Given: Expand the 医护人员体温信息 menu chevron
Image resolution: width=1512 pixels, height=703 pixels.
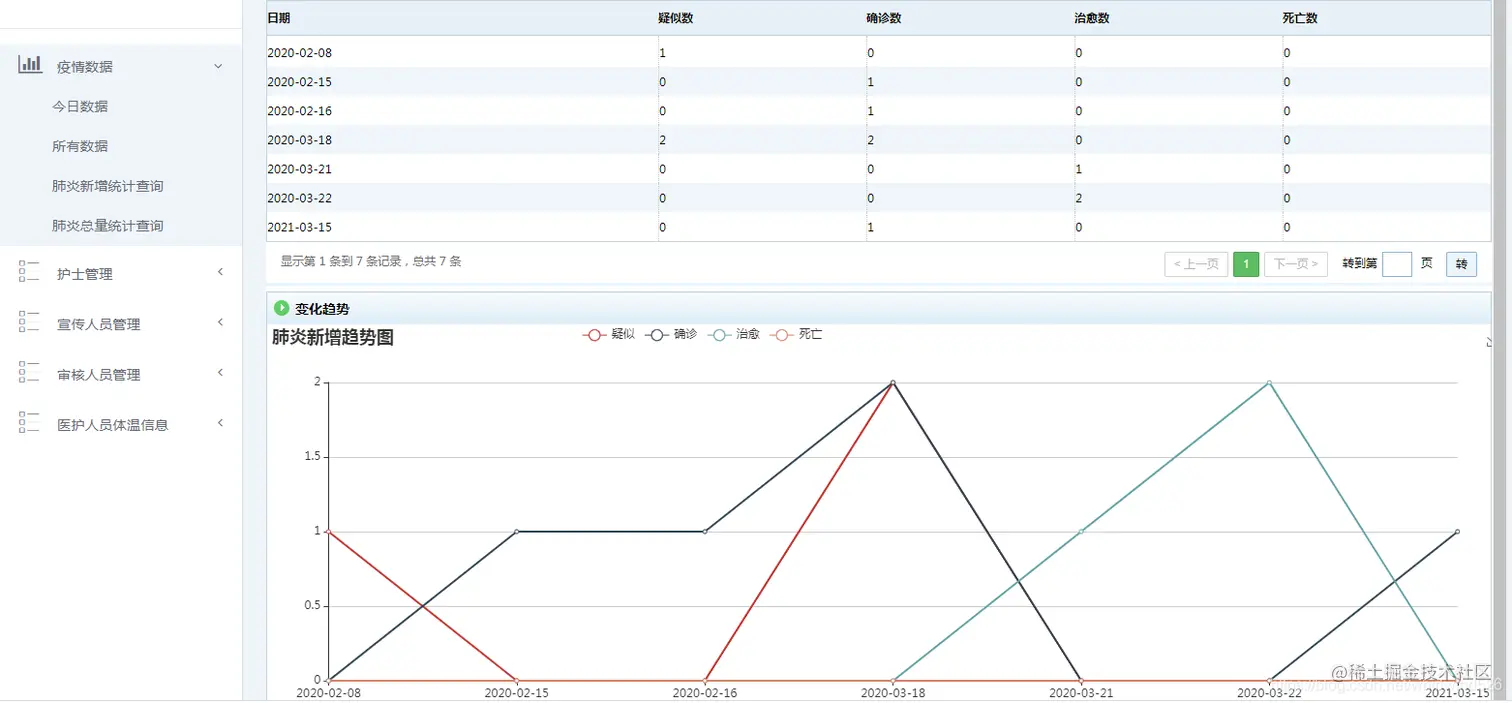Looking at the screenshot, I should [x=220, y=423].
